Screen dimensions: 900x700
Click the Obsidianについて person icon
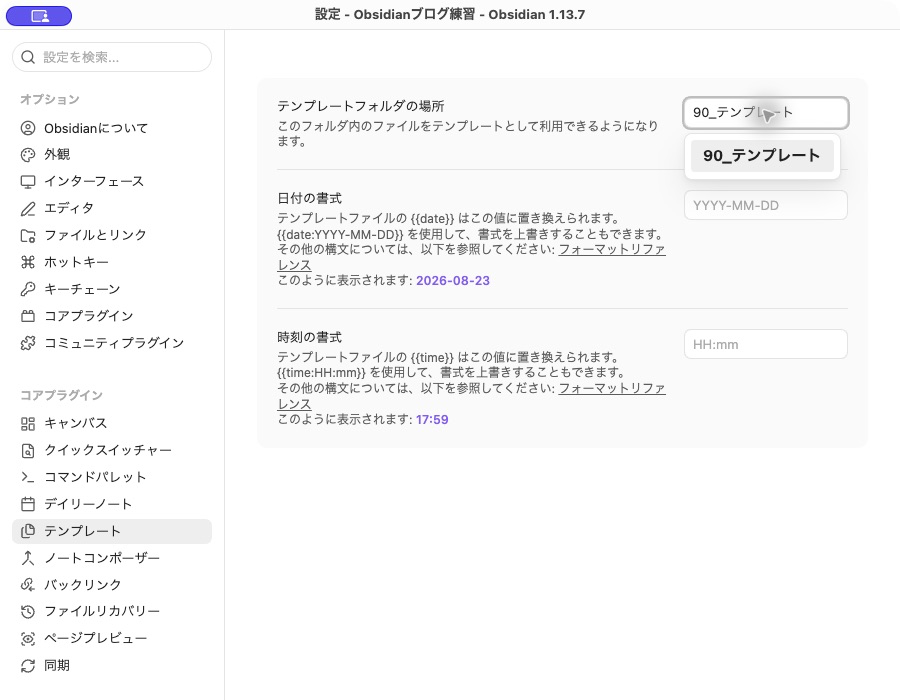coord(28,128)
